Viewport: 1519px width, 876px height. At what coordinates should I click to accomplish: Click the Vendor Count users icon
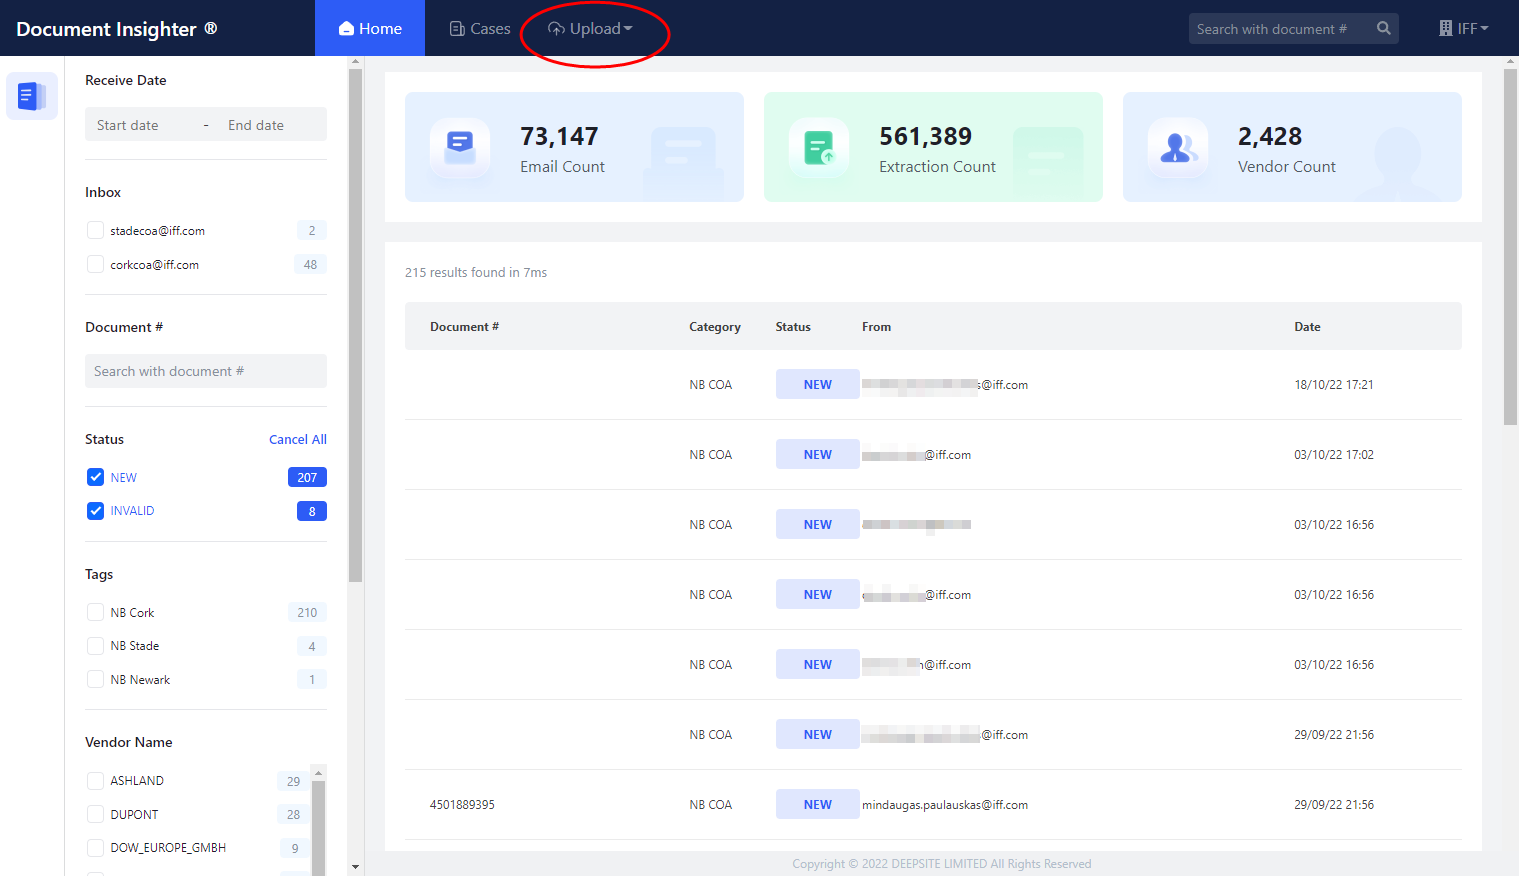1177,148
